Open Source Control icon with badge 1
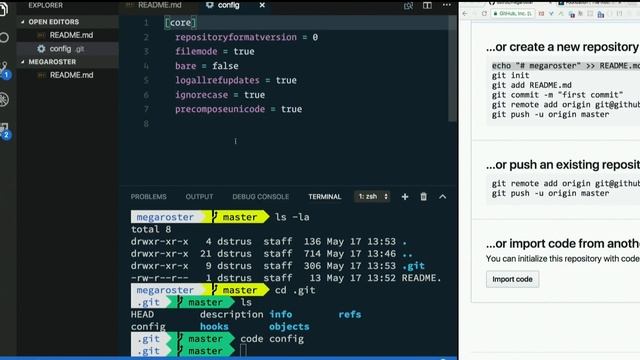The width and height of the screenshot is (640, 360). coord(4,70)
